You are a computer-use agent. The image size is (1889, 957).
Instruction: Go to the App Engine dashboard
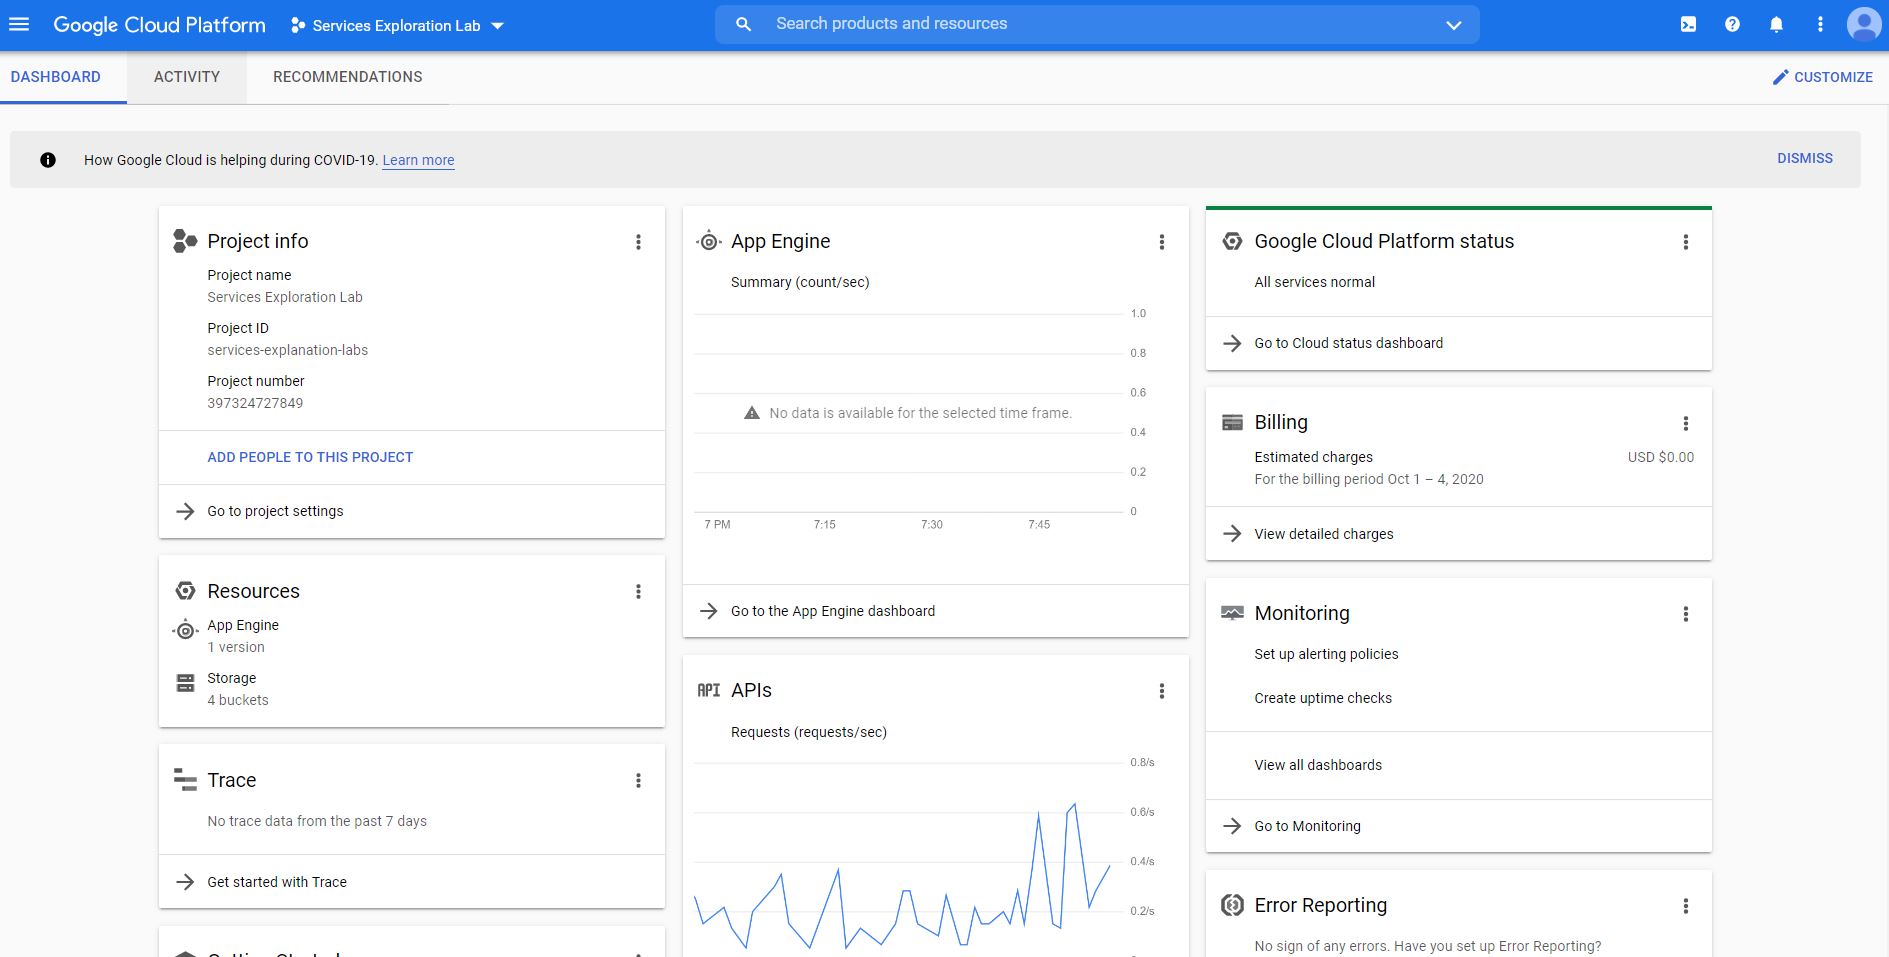(832, 611)
